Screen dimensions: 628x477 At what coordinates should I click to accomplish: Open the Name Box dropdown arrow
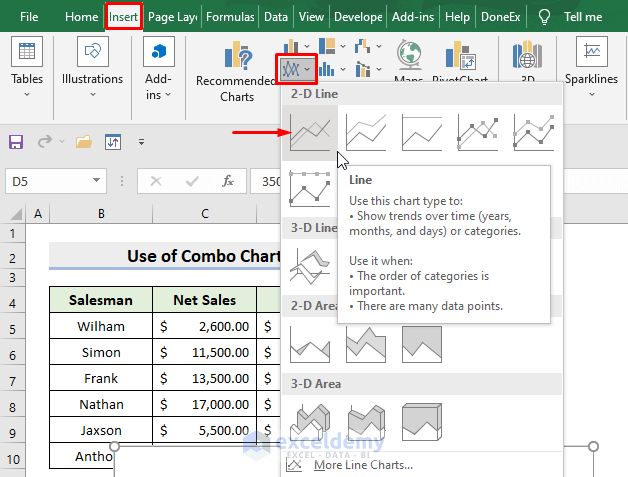[x=96, y=180]
